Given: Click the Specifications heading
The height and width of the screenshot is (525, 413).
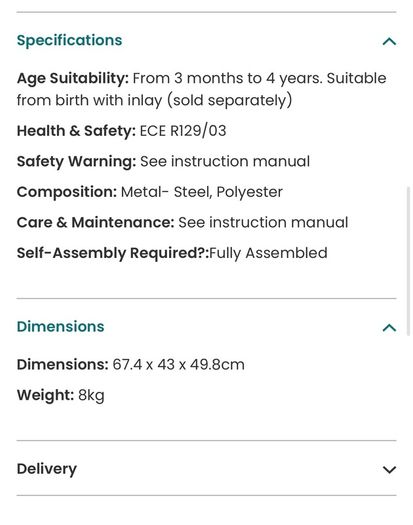Looking at the screenshot, I should 69,41.
